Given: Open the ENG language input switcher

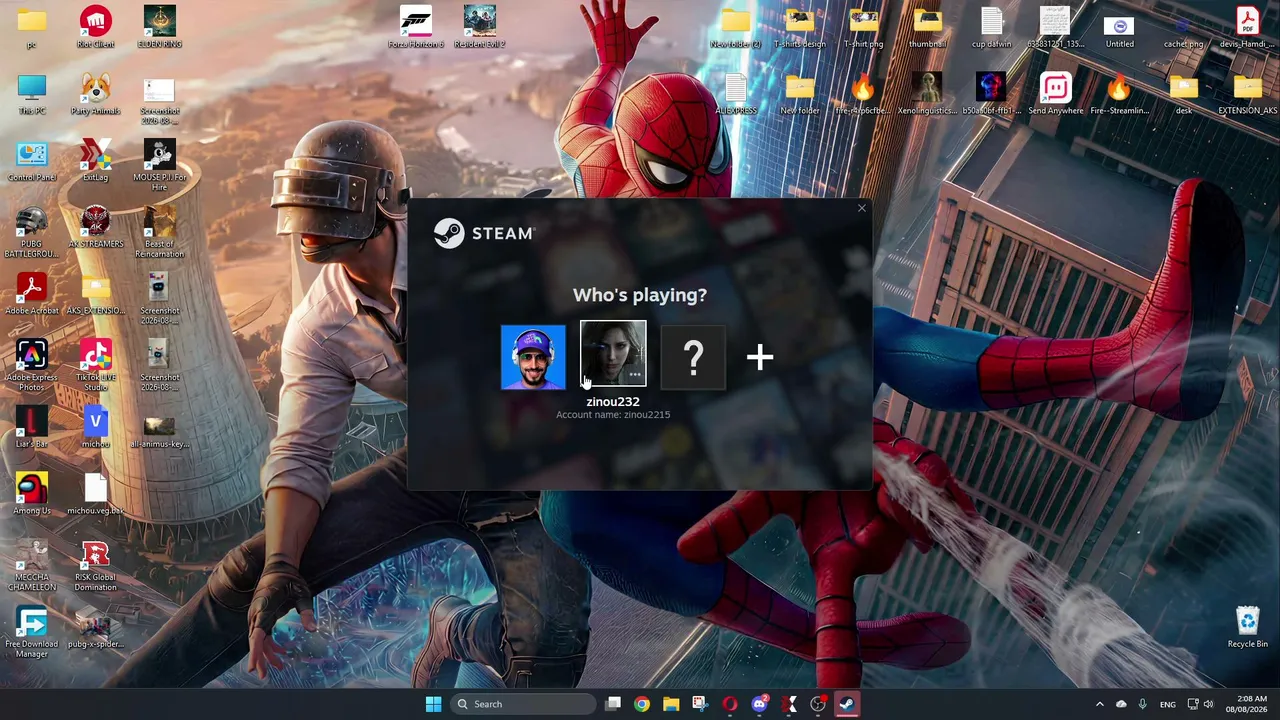Looking at the screenshot, I should coord(1168,704).
